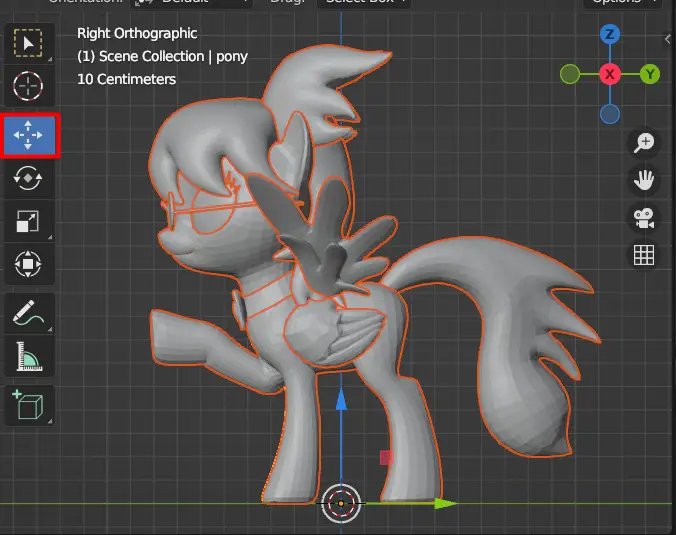This screenshot has height=535, width=676.
Task: Toggle the camera view button
Action: pyautogui.click(x=644, y=218)
